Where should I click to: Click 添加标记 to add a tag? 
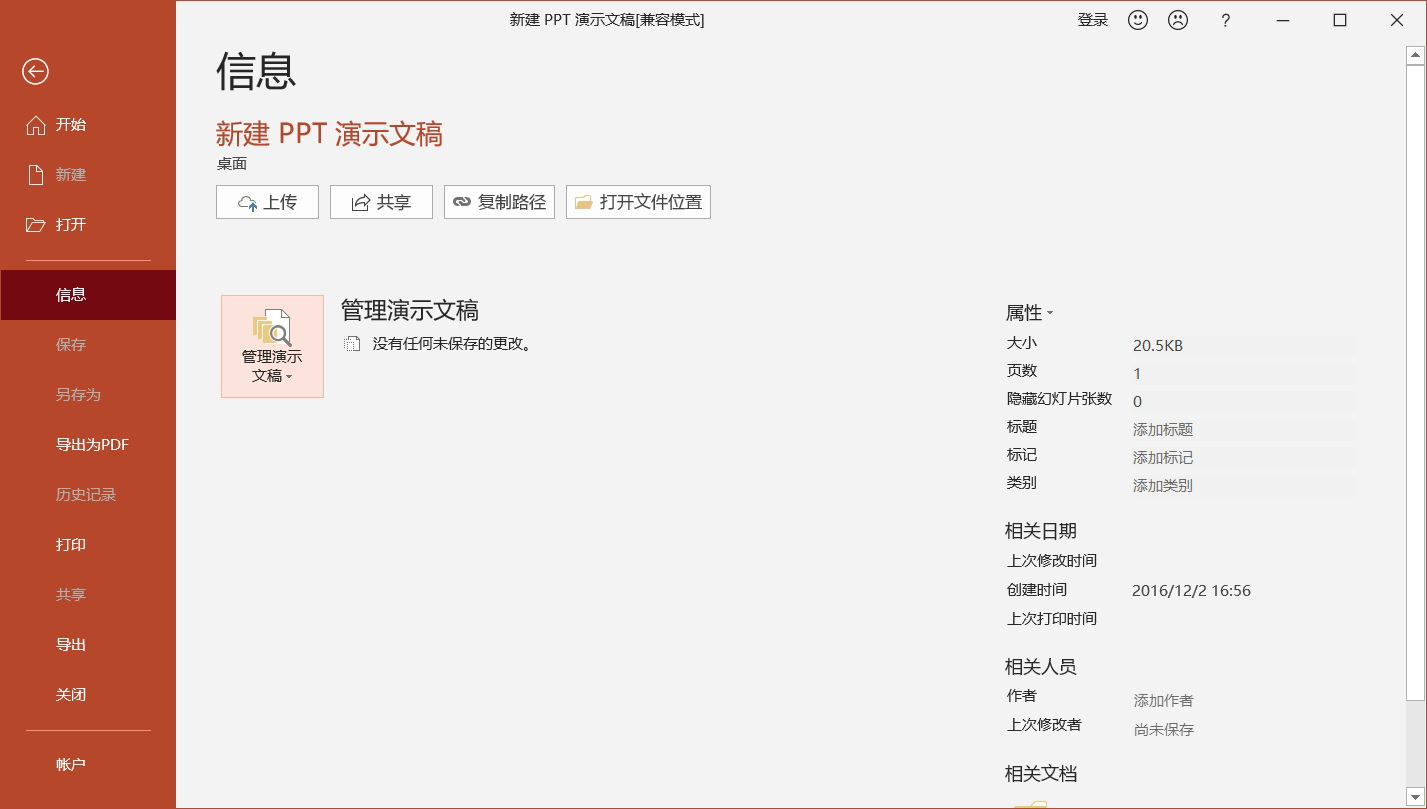[1162, 457]
